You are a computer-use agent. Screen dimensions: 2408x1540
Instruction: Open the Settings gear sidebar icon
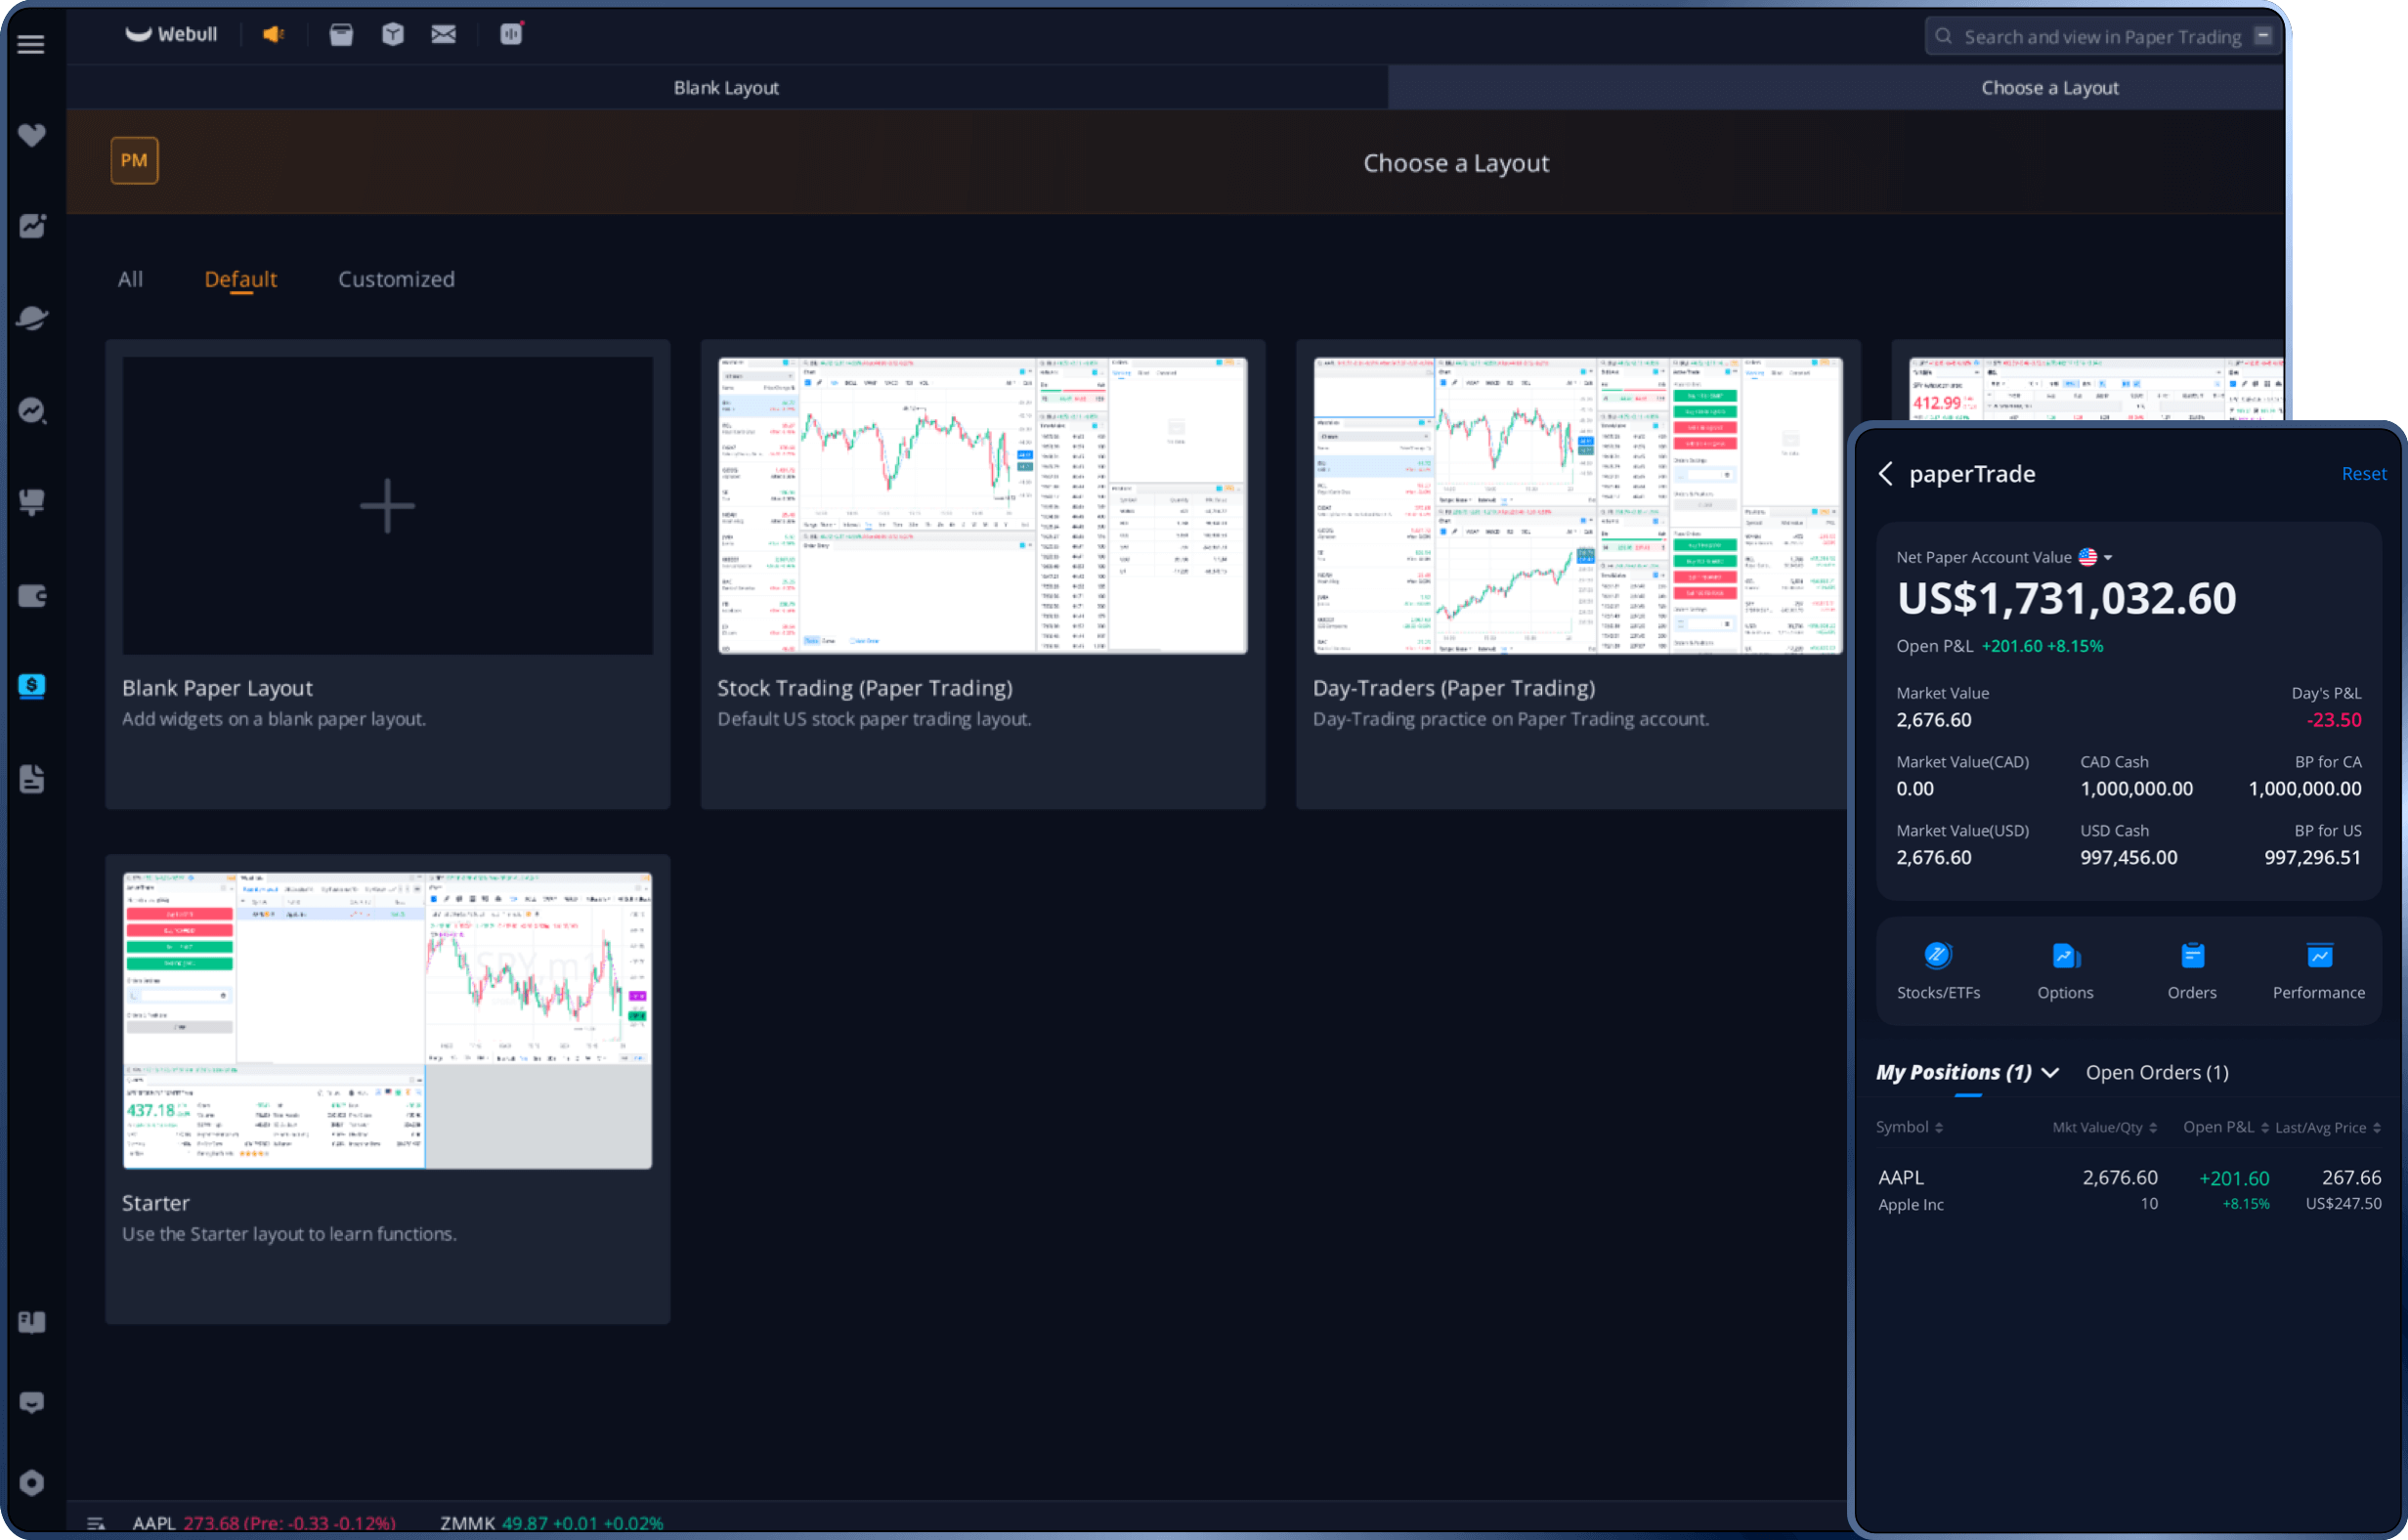32,1482
